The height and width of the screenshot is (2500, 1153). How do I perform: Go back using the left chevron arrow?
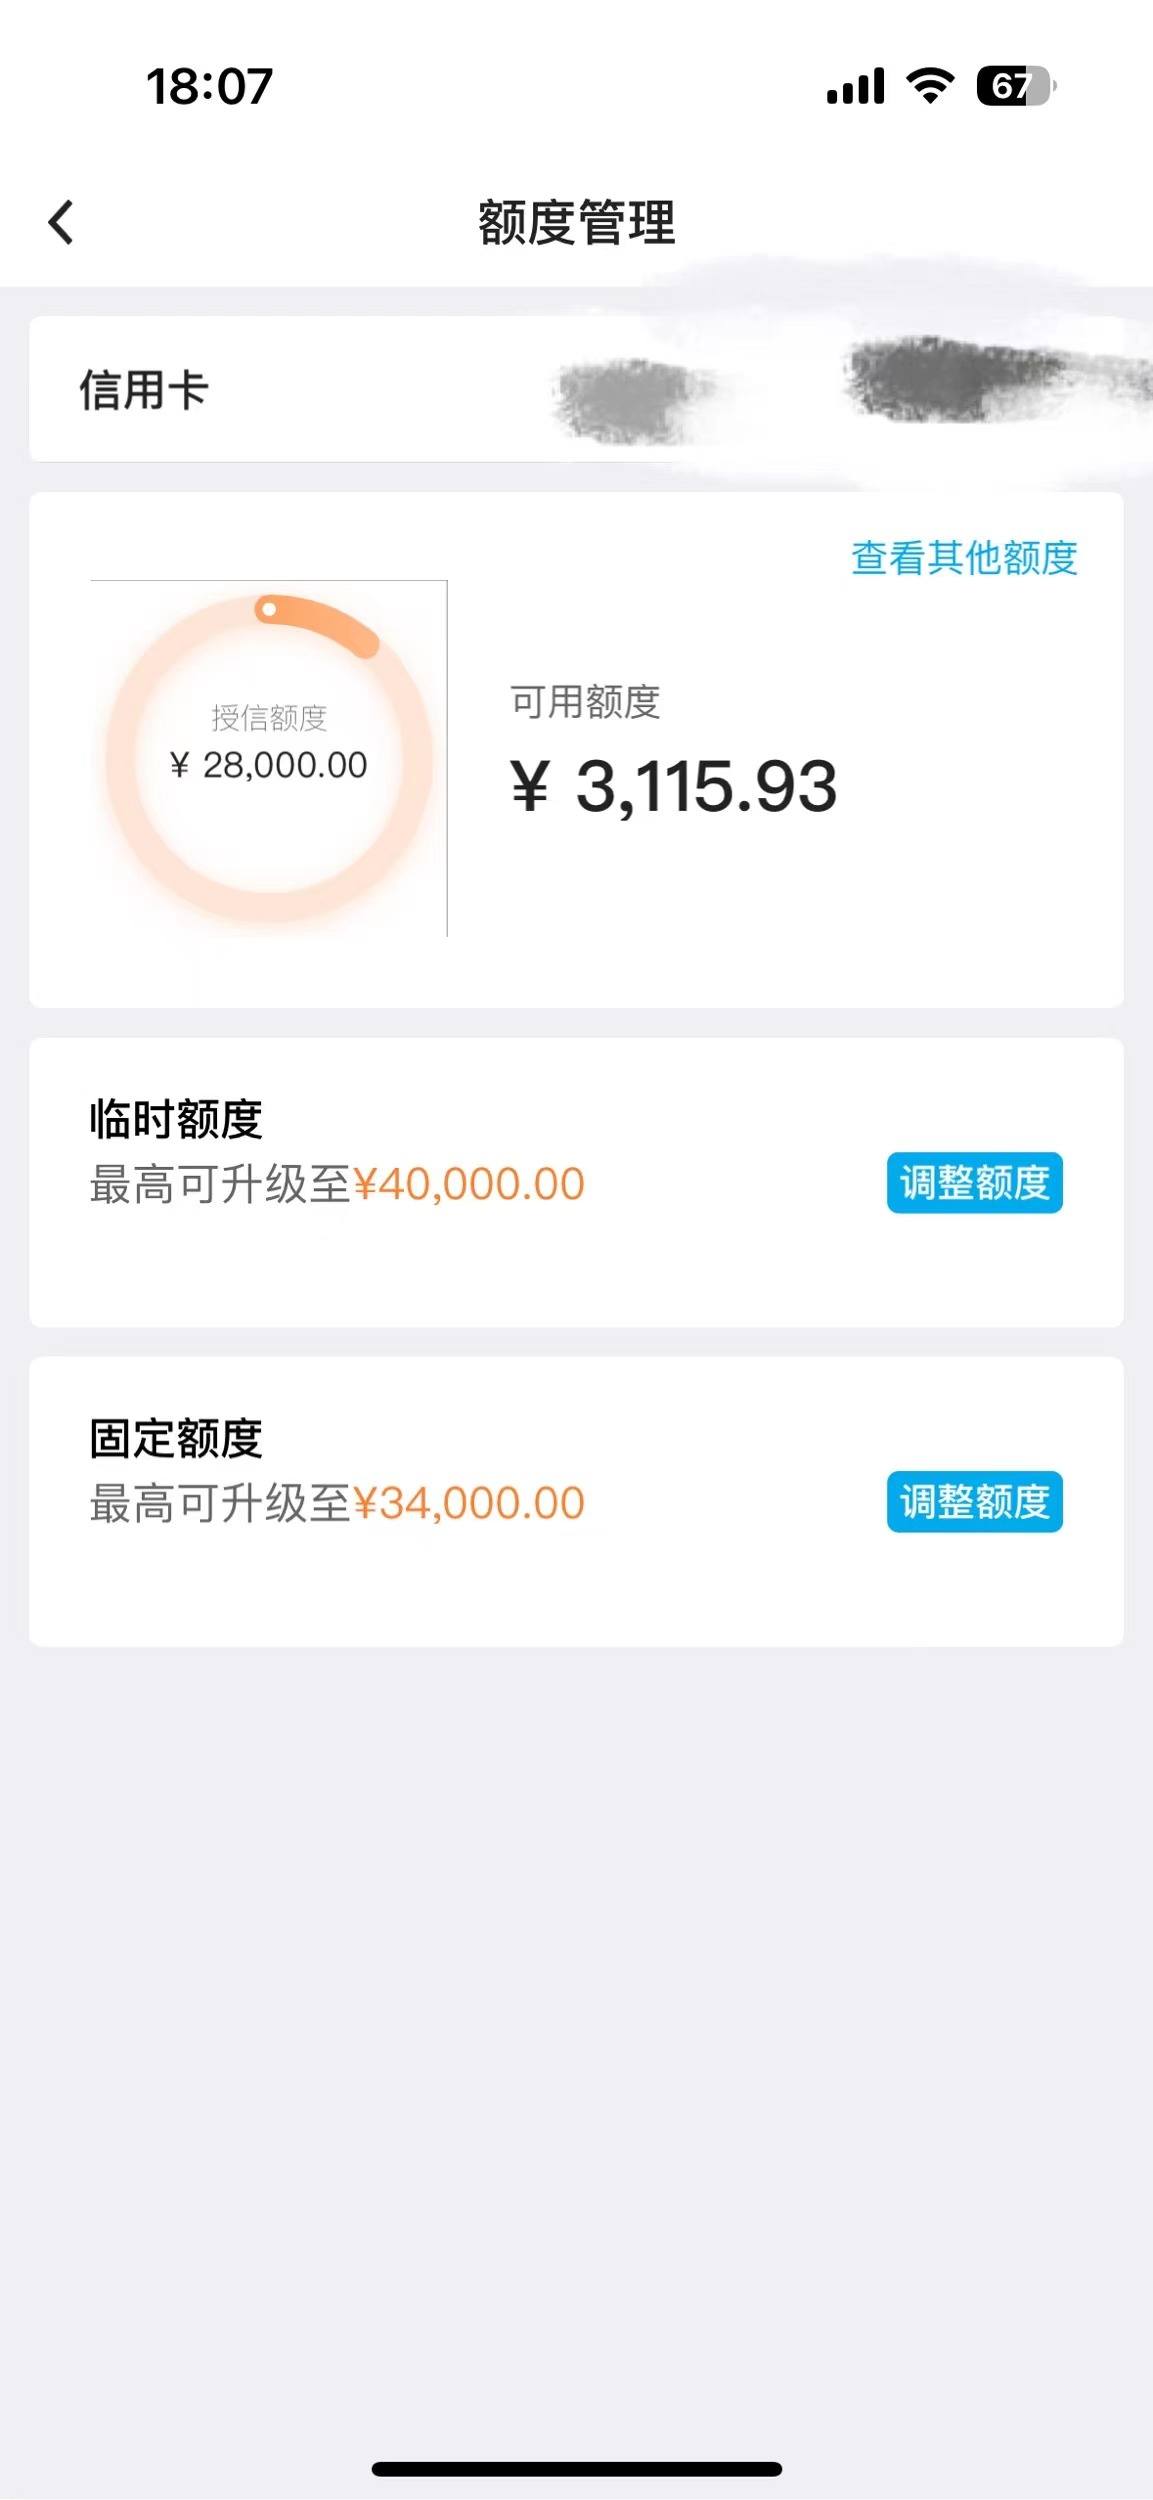click(61, 222)
